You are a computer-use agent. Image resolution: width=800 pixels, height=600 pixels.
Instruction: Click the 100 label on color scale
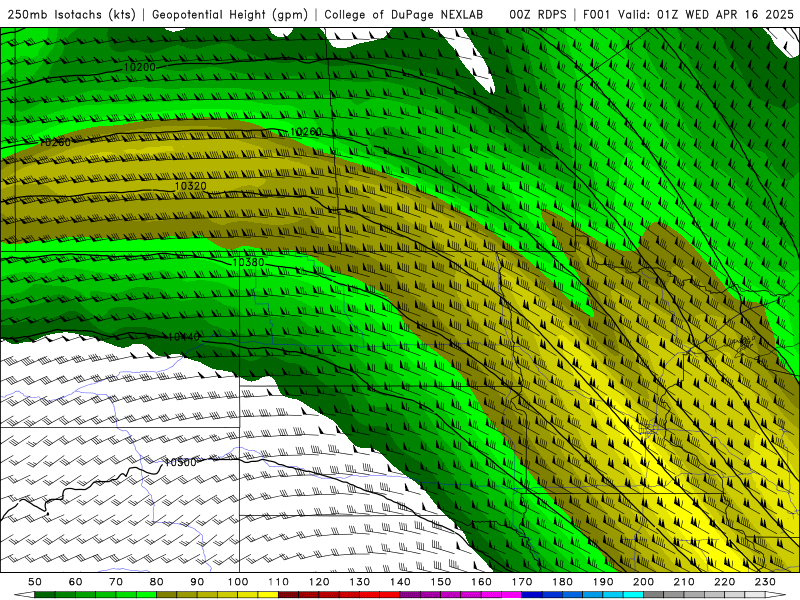[238, 582]
